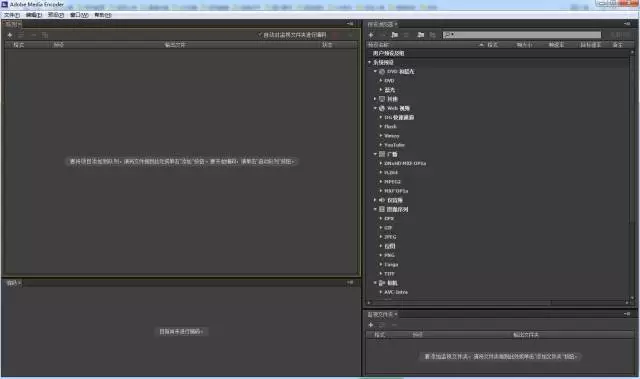The height and width of the screenshot is (379, 640).
Task: Expand the Flash preset group
Action: [381, 126]
